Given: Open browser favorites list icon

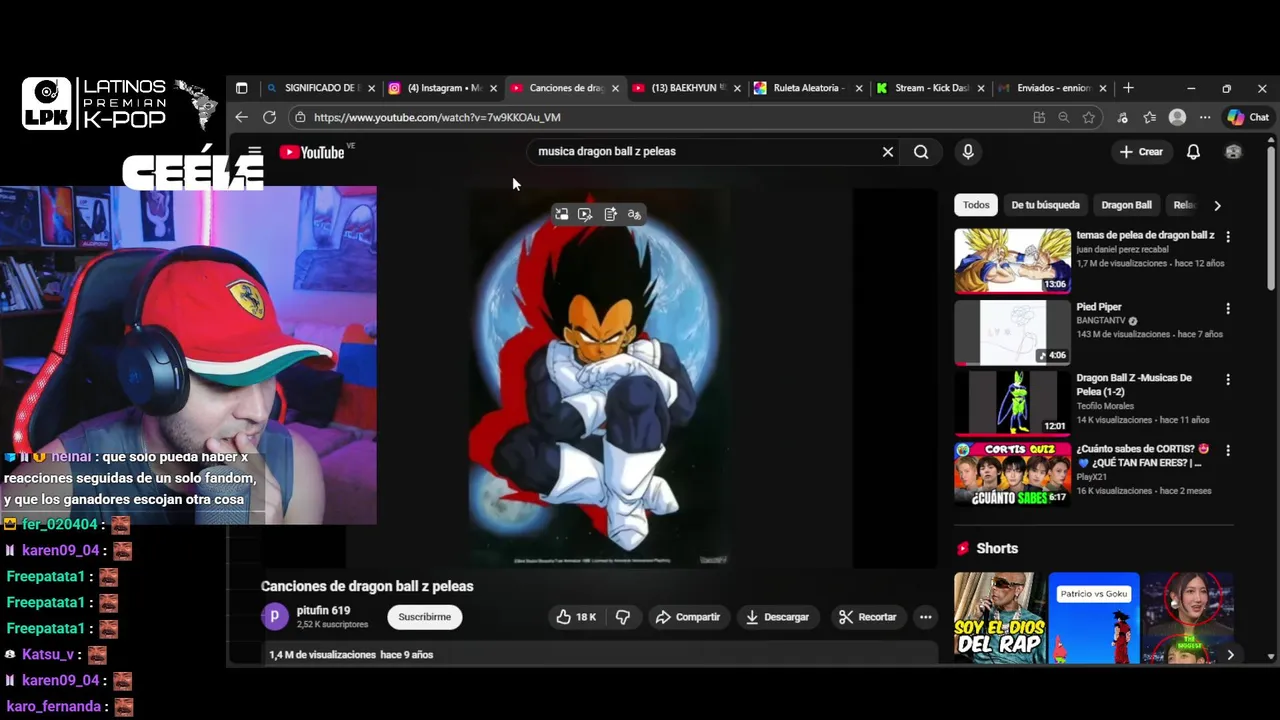Looking at the screenshot, I should 1149,117.
